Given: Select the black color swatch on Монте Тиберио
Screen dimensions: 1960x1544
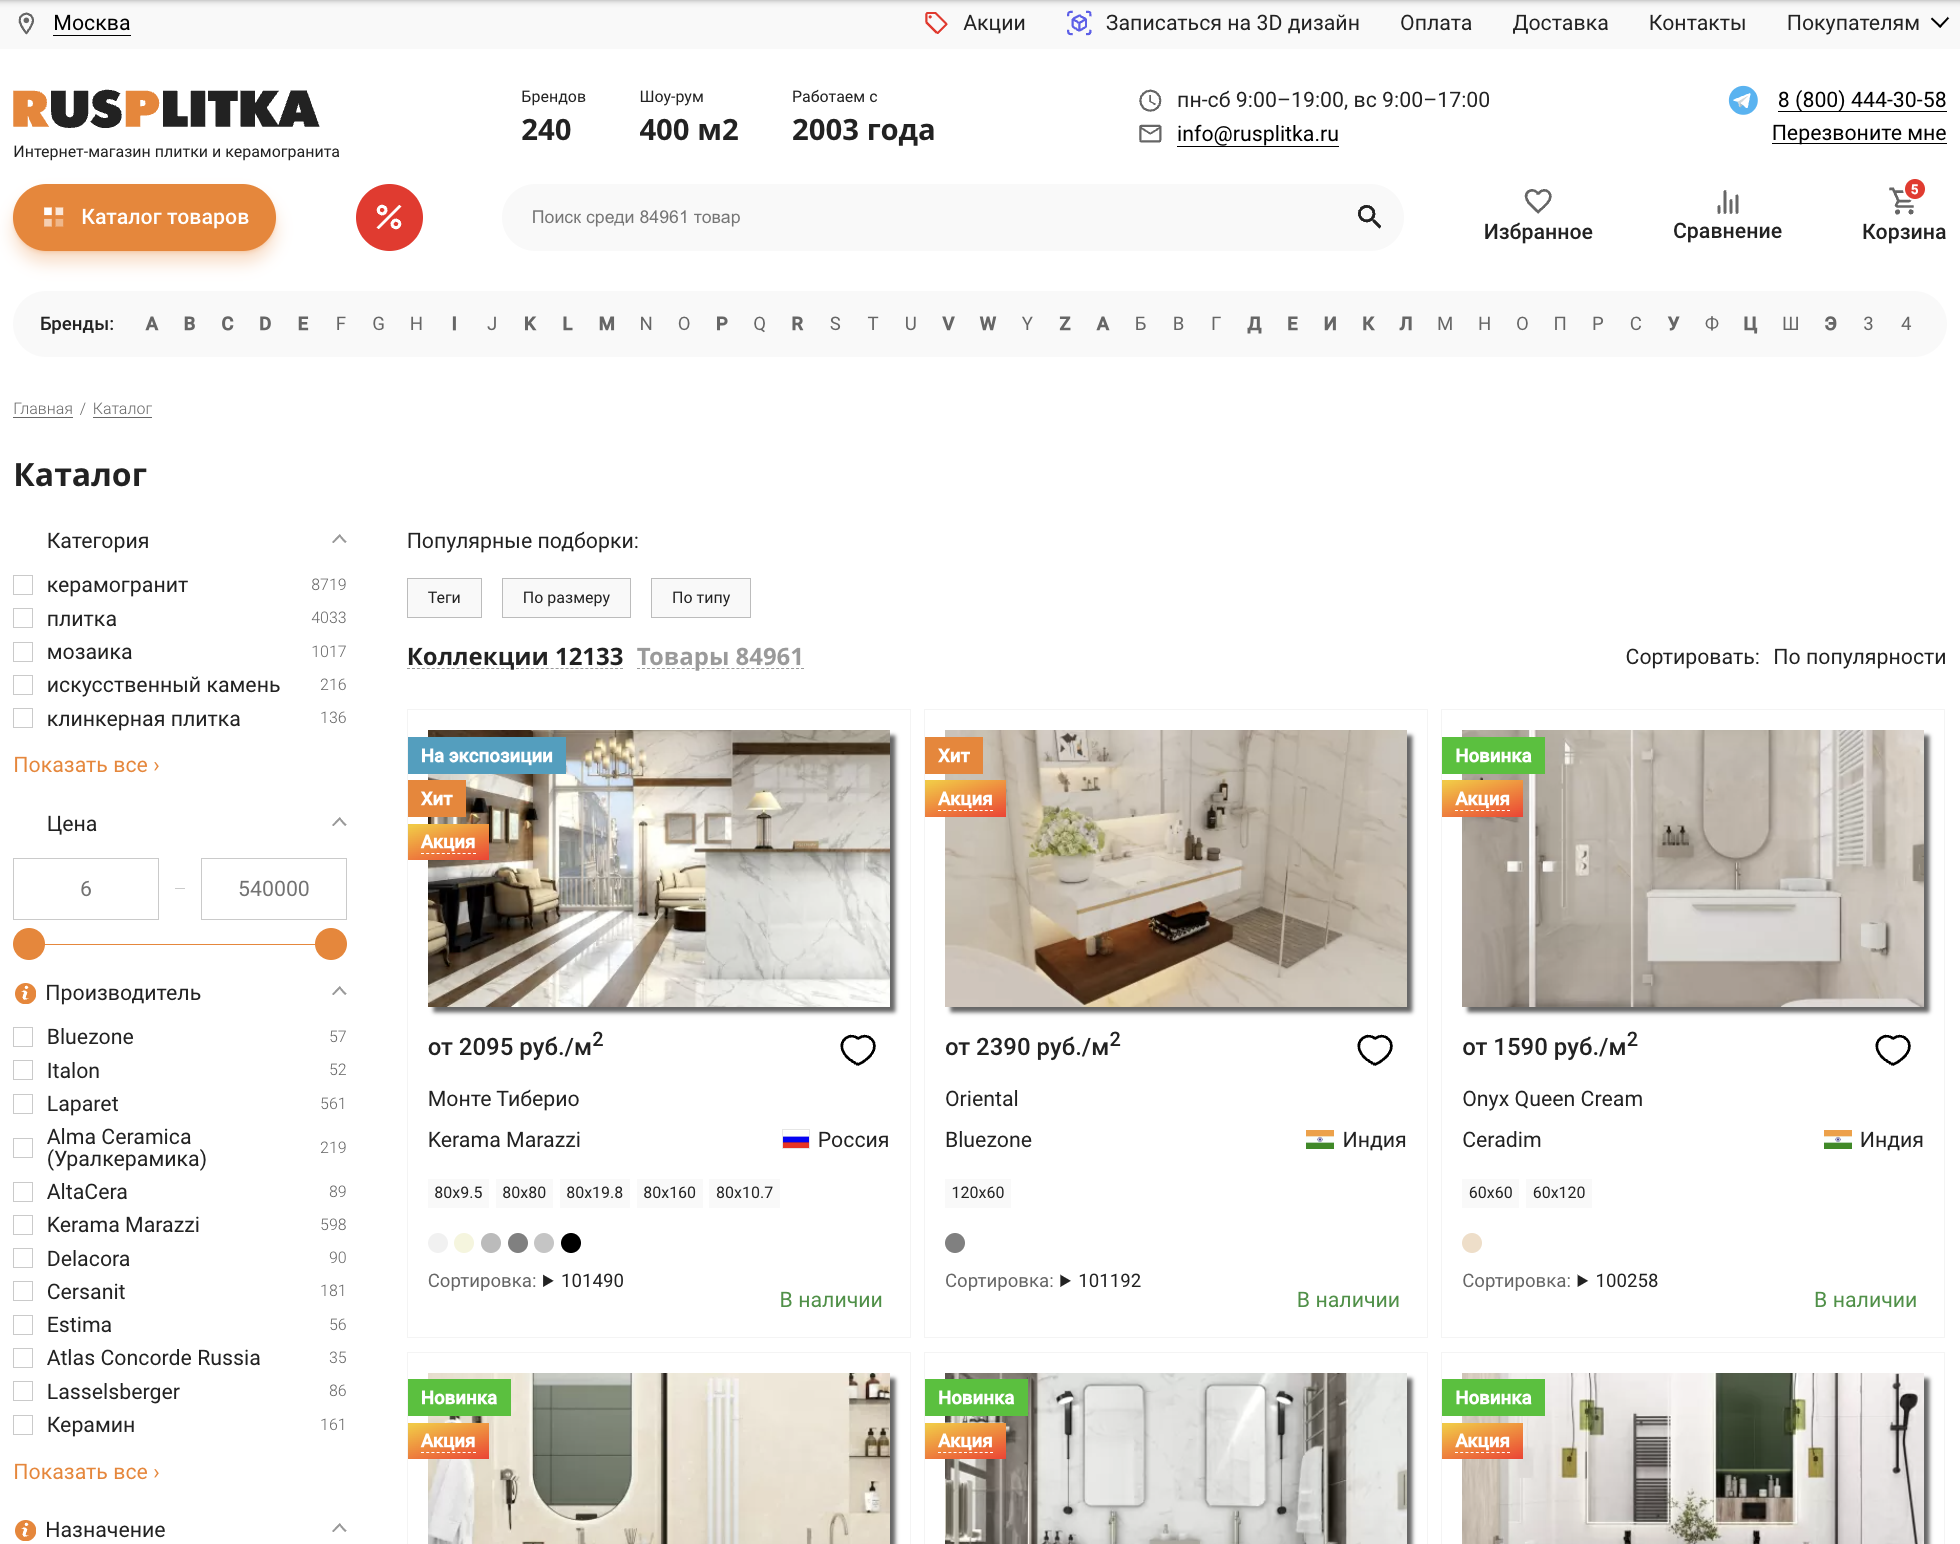Looking at the screenshot, I should (571, 1243).
